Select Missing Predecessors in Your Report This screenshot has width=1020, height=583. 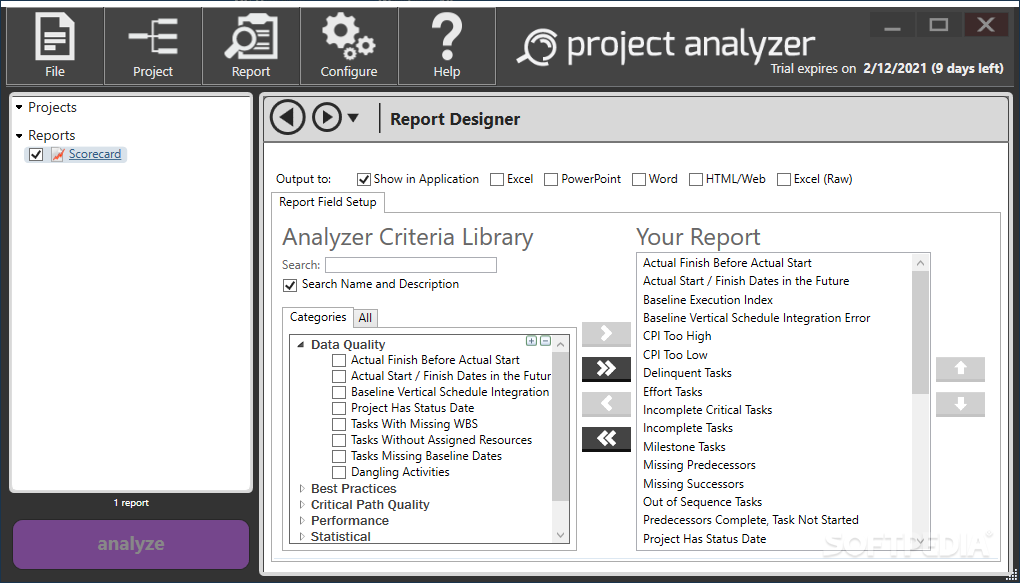pos(699,465)
